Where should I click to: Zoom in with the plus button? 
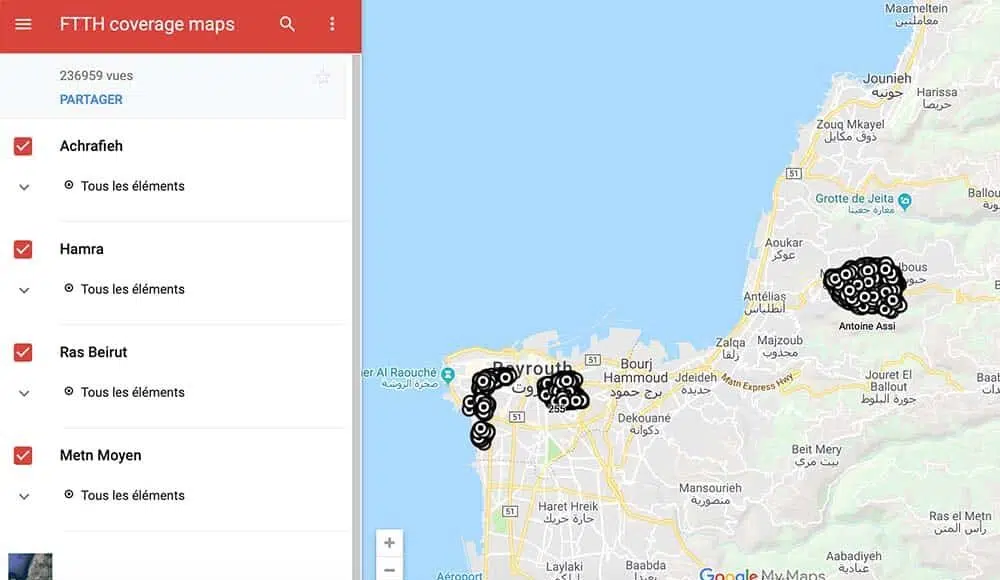click(389, 543)
